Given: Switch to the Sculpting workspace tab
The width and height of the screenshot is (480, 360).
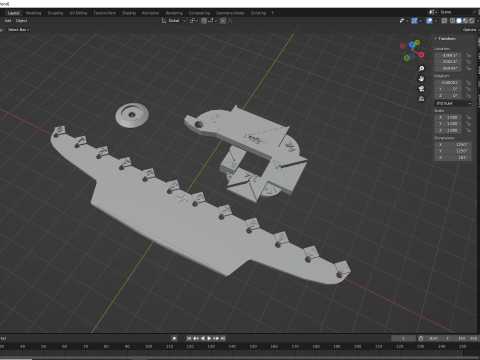Looking at the screenshot, I should [55, 13].
